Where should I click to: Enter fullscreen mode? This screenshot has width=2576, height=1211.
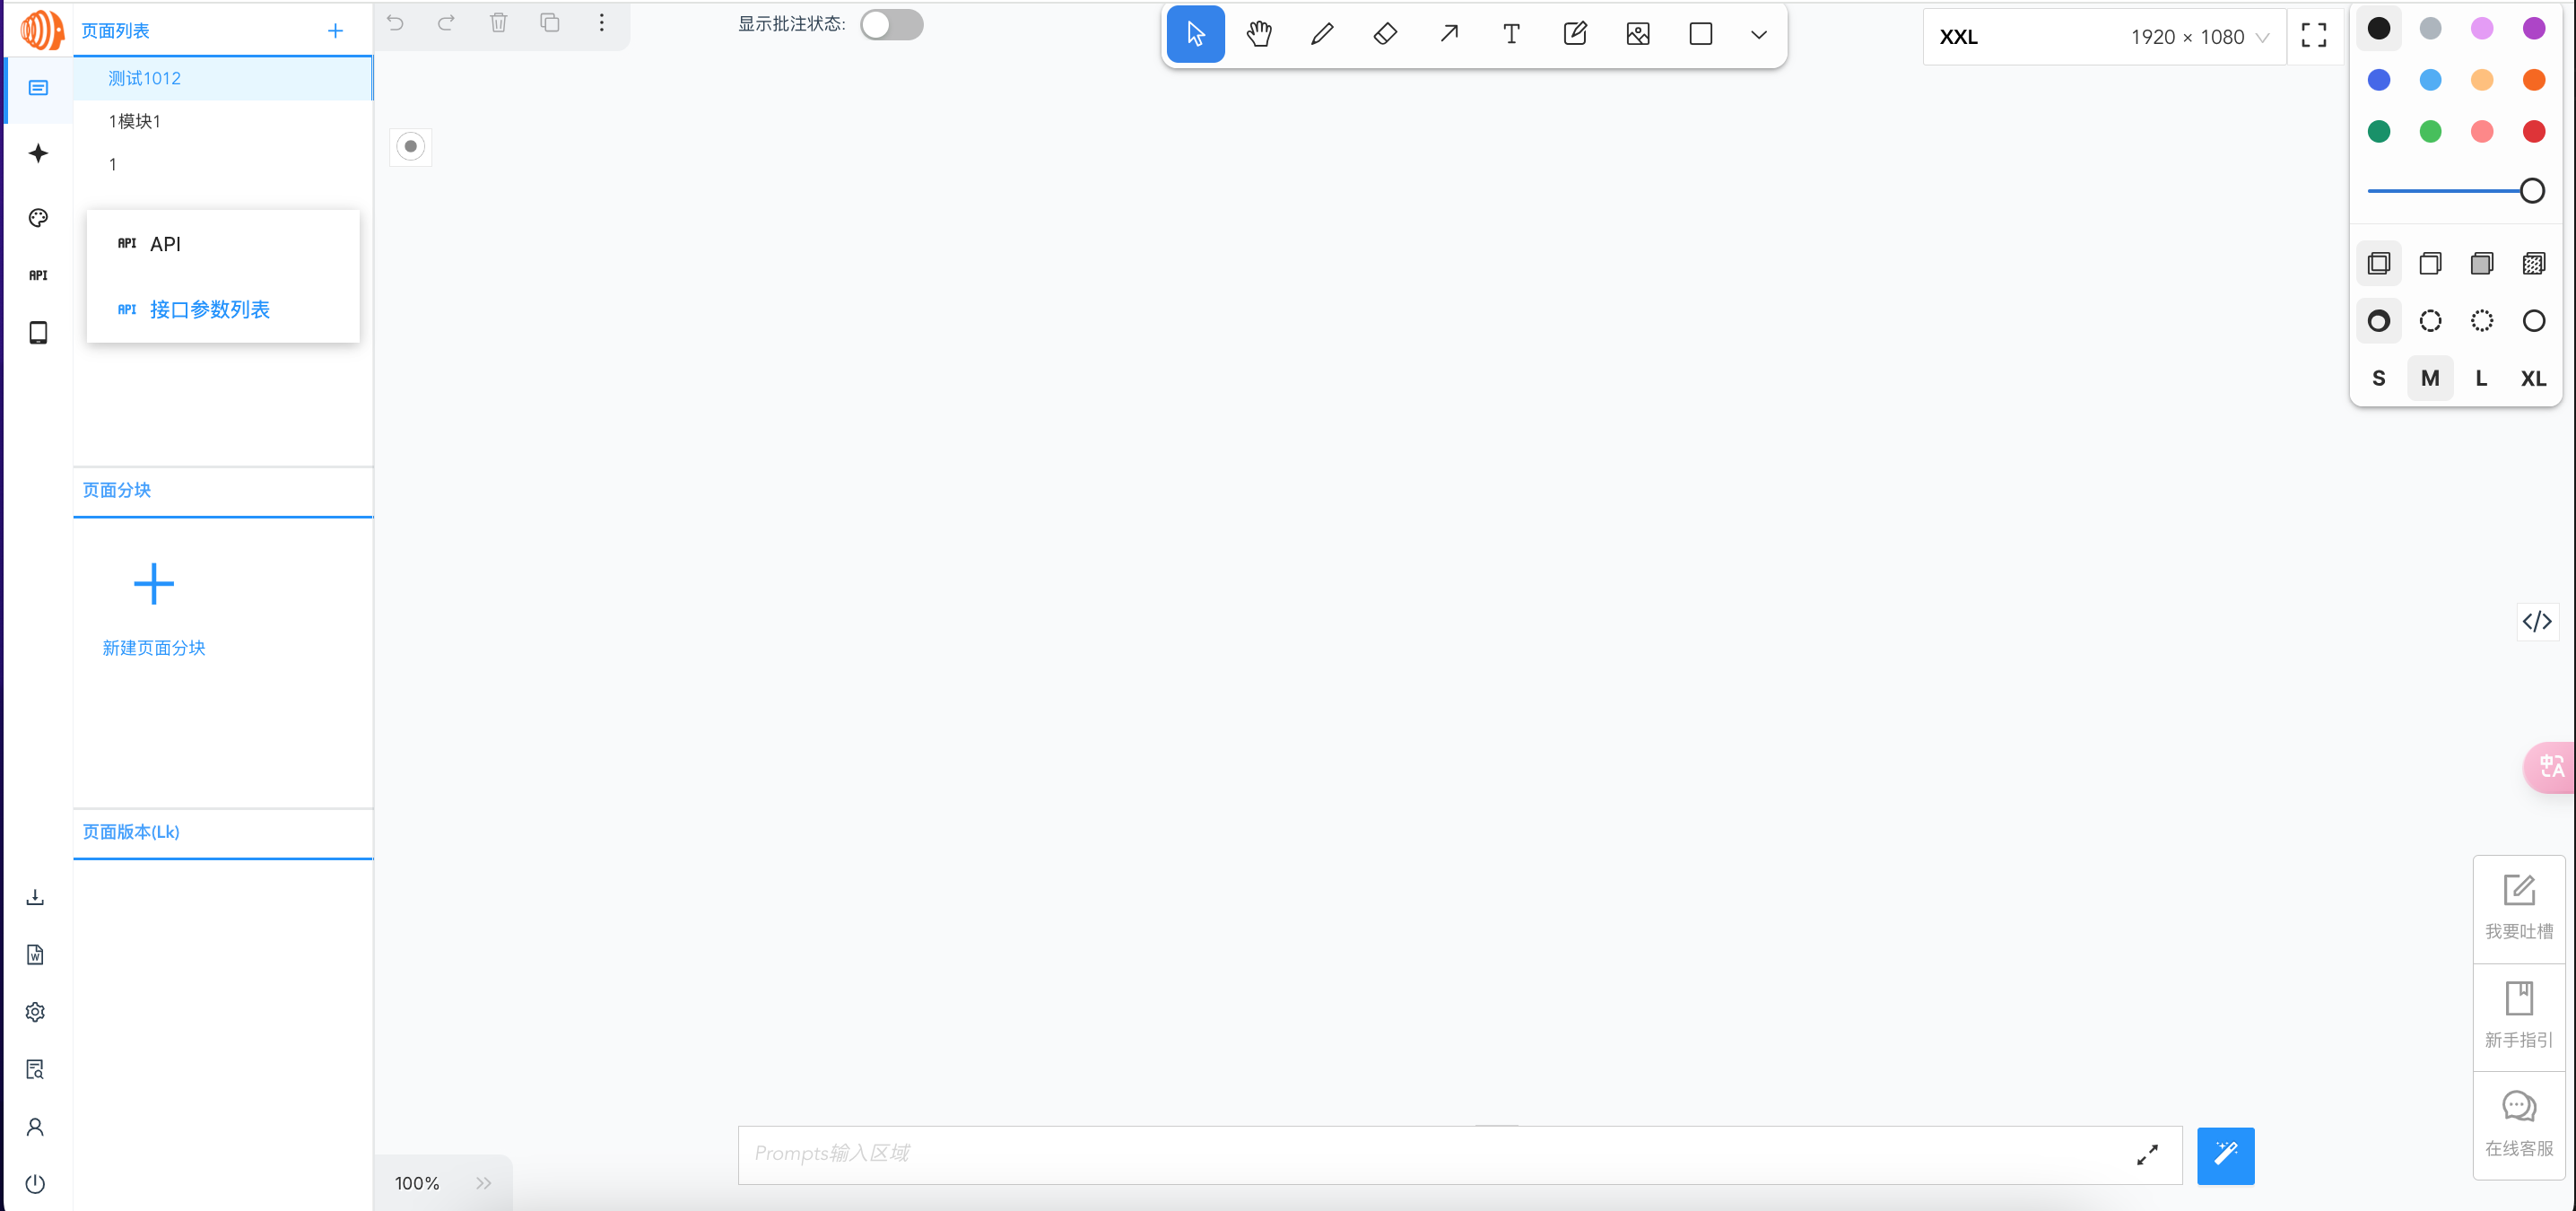(2315, 35)
